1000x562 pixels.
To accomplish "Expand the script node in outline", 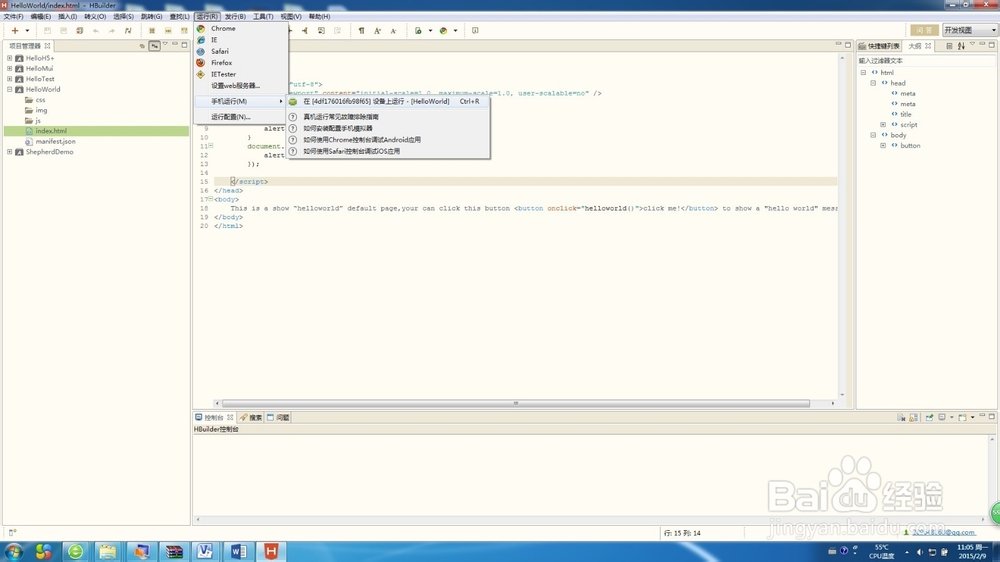I will click(x=883, y=125).
